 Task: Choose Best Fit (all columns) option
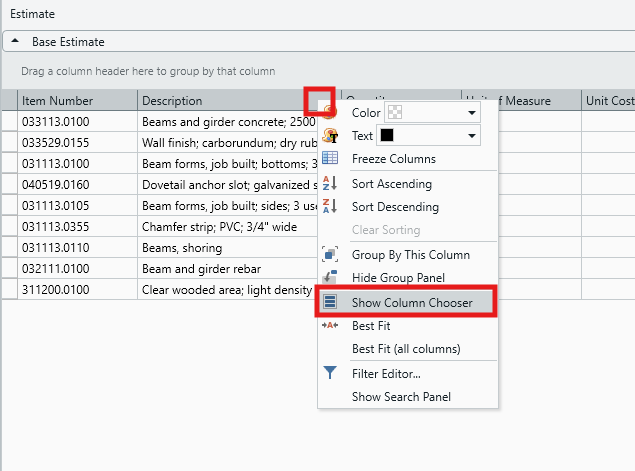click(406, 349)
